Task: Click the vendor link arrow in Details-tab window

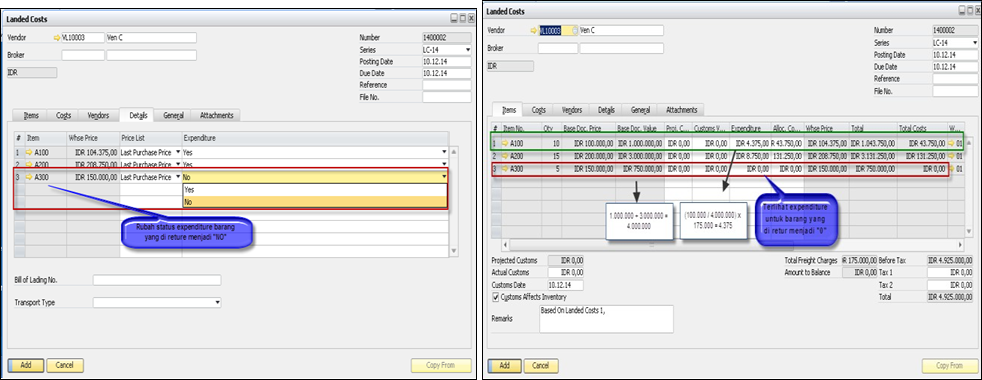Action: (56, 38)
